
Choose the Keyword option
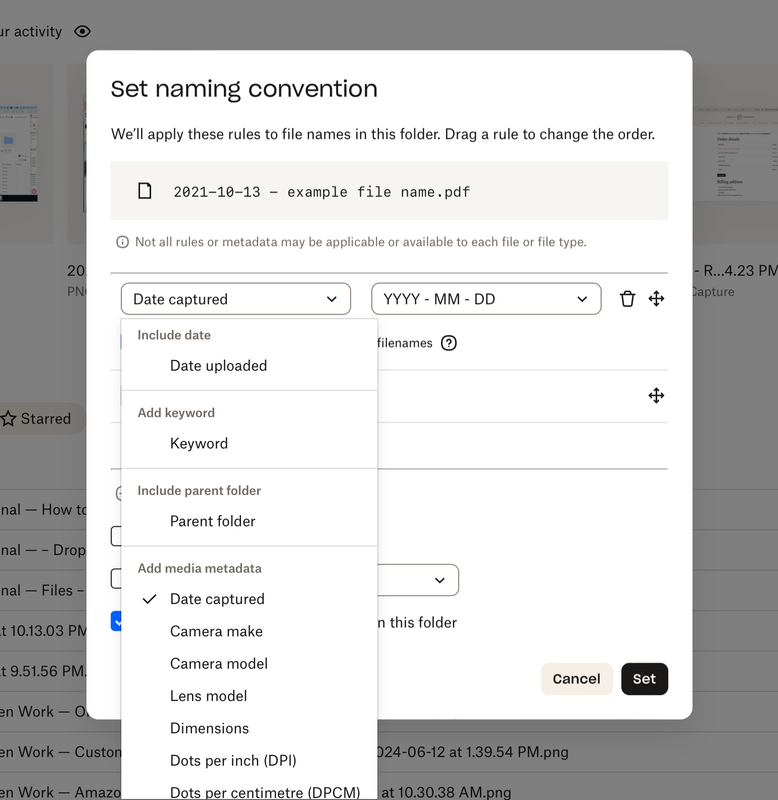click(x=199, y=444)
